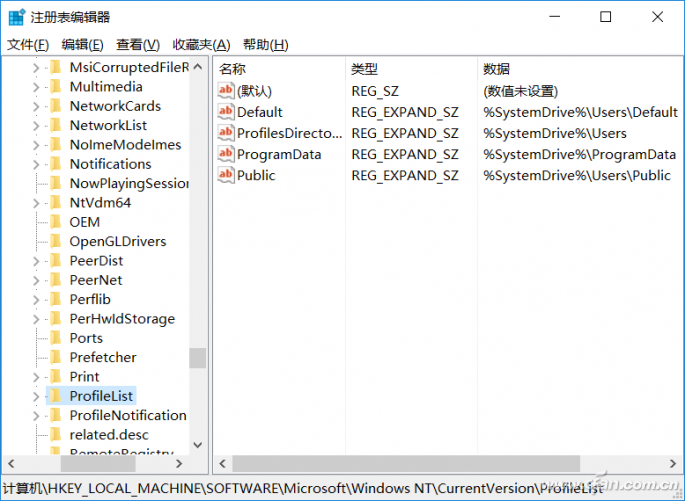Expand the NoImeModeImes key
Image resolution: width=685 pixels, height=501 pixels.
point(36,145)
